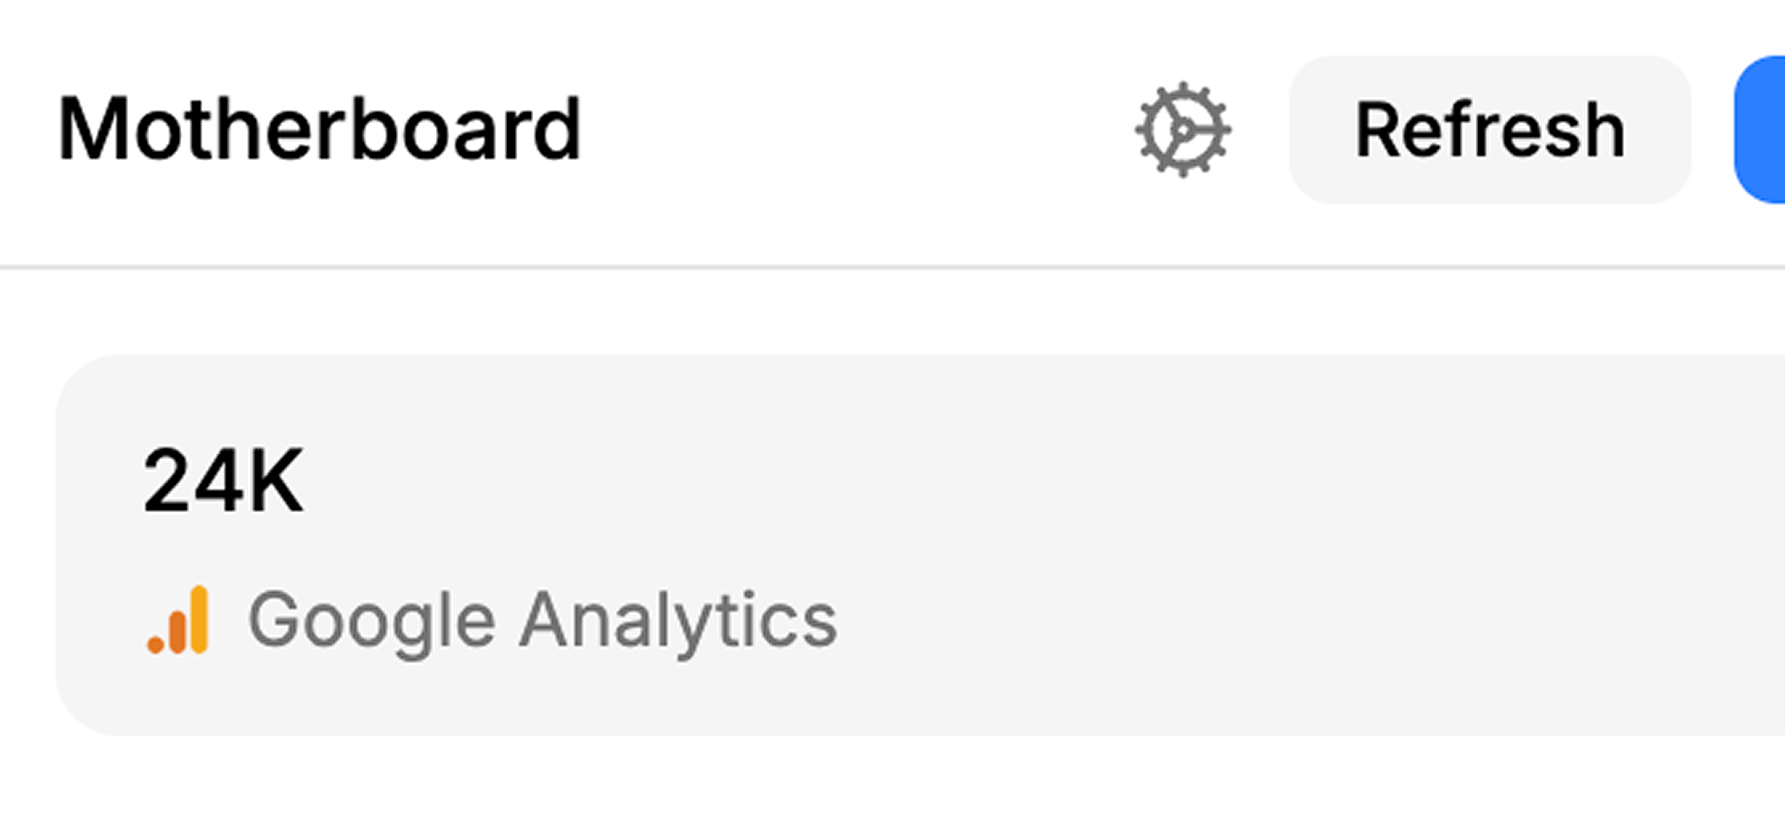The height and width of the screenshot is (826, 1785).
Task: Hit the gray Refresh pill button
Action: [1489, 130]
